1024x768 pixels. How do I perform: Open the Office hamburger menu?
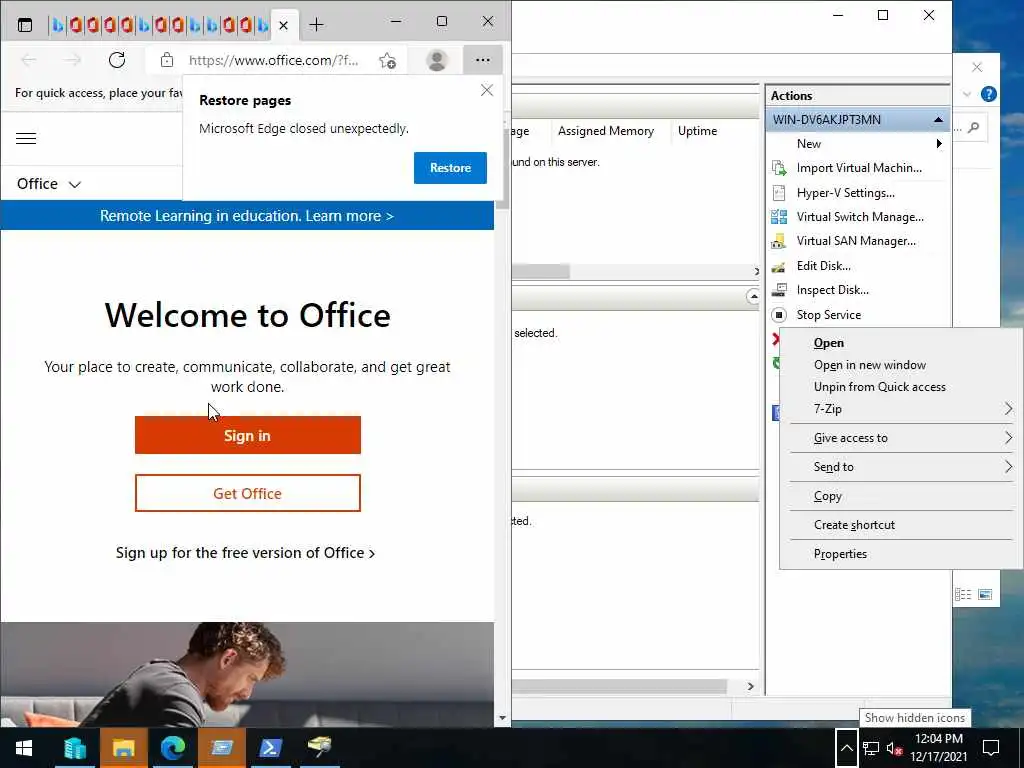point(26,138)
